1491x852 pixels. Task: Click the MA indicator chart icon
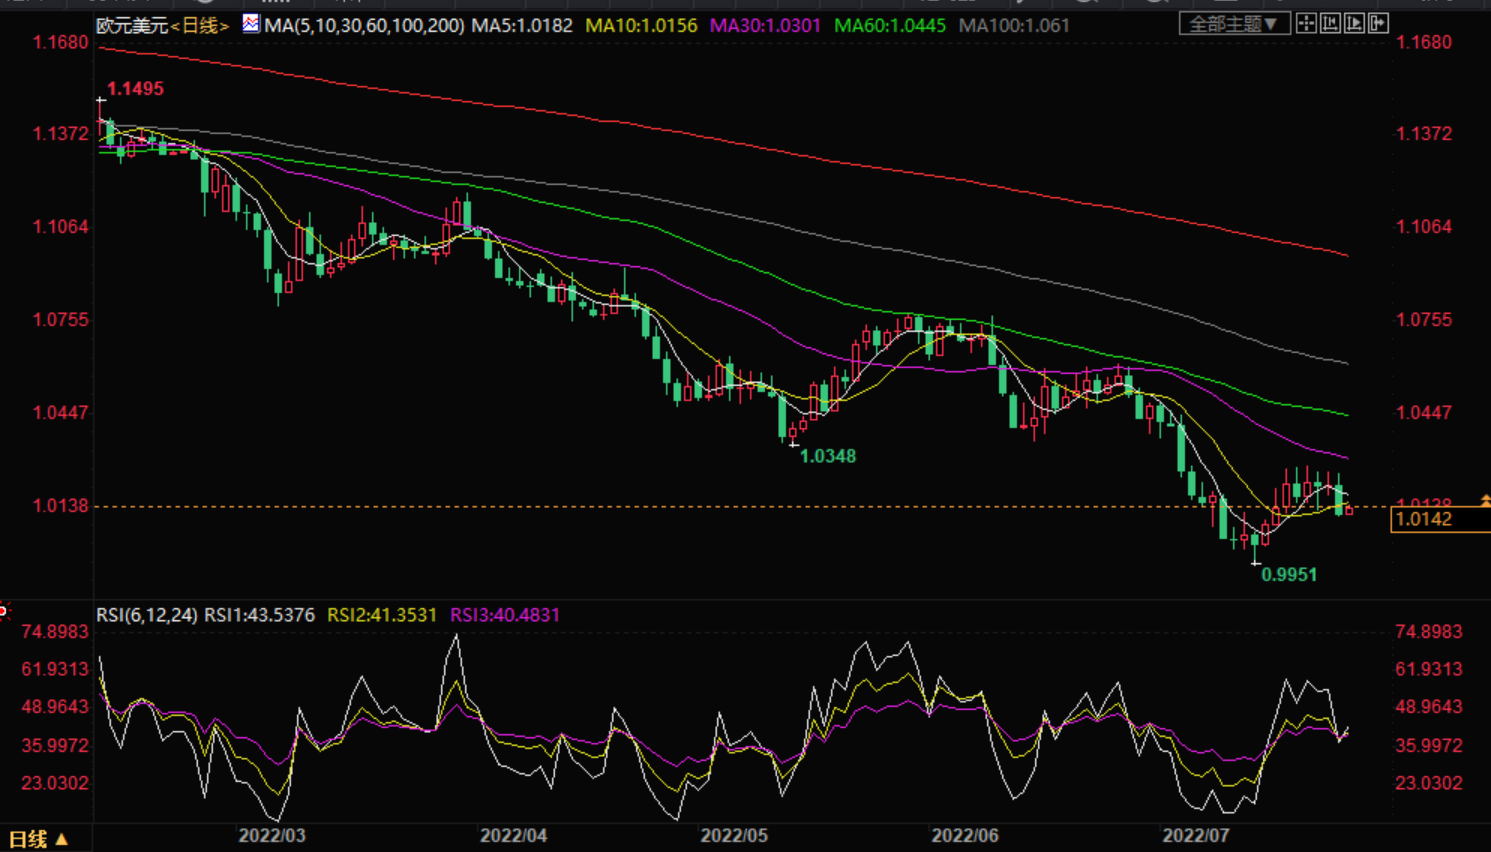point(251,23)
